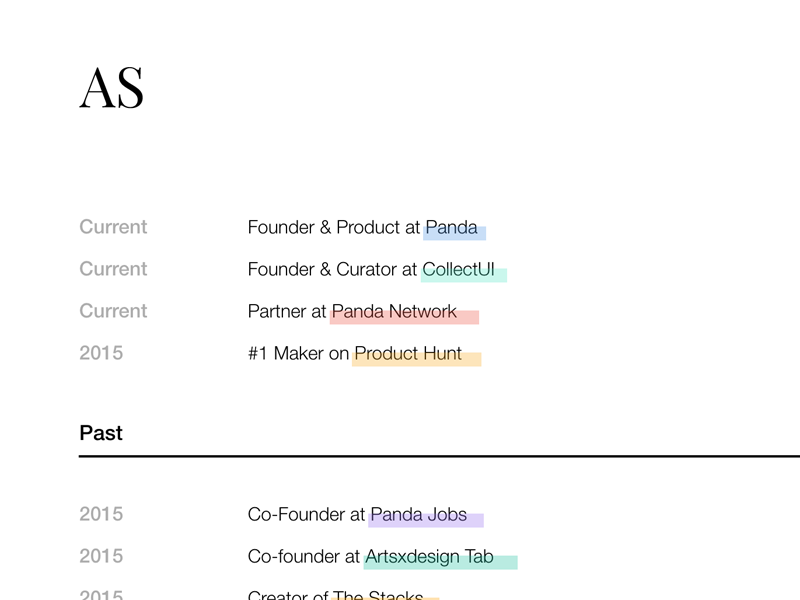Open the CollectUI link
This screenshot has height=600, width=800.
460,270
